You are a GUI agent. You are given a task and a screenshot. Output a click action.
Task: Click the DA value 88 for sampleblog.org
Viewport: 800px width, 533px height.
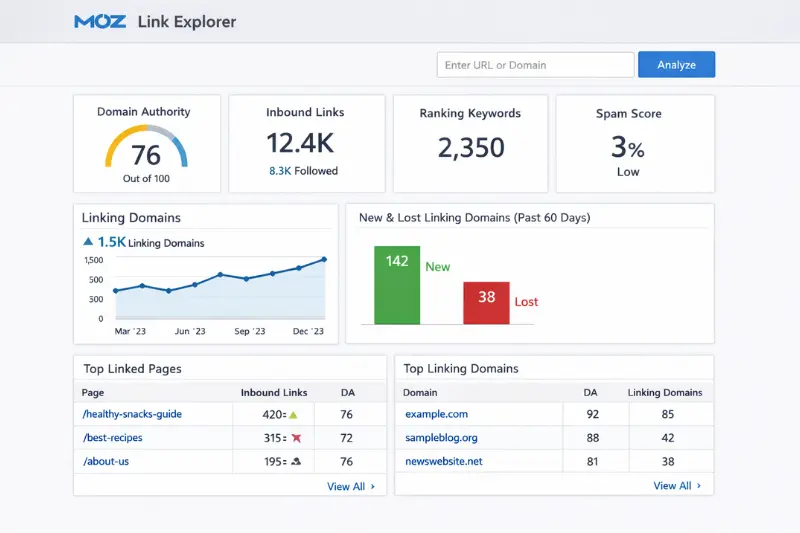point(592,438)
